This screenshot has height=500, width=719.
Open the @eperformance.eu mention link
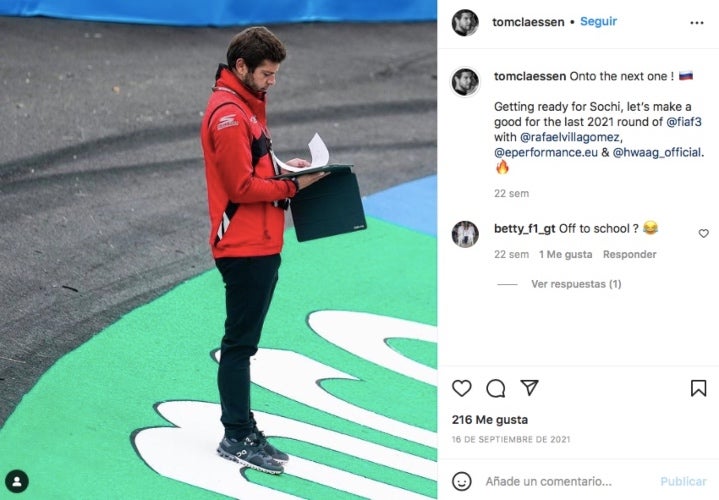pyautogui.click(x=546, y=152)
